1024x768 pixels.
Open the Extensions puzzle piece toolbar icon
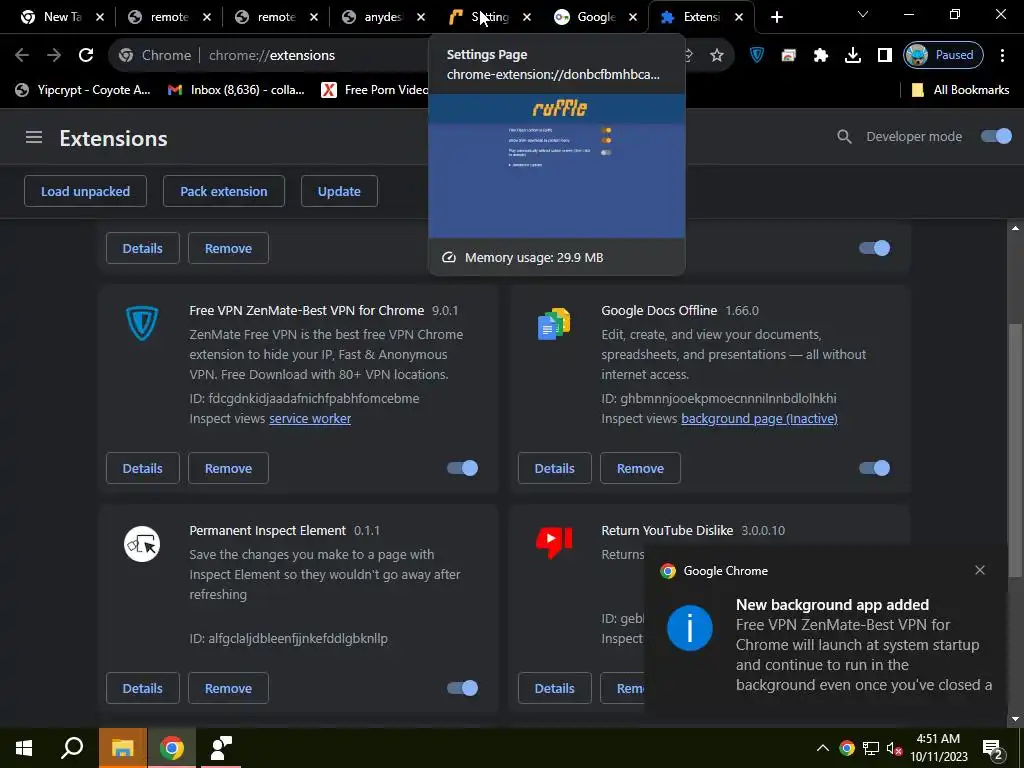(x=821, y=55)
